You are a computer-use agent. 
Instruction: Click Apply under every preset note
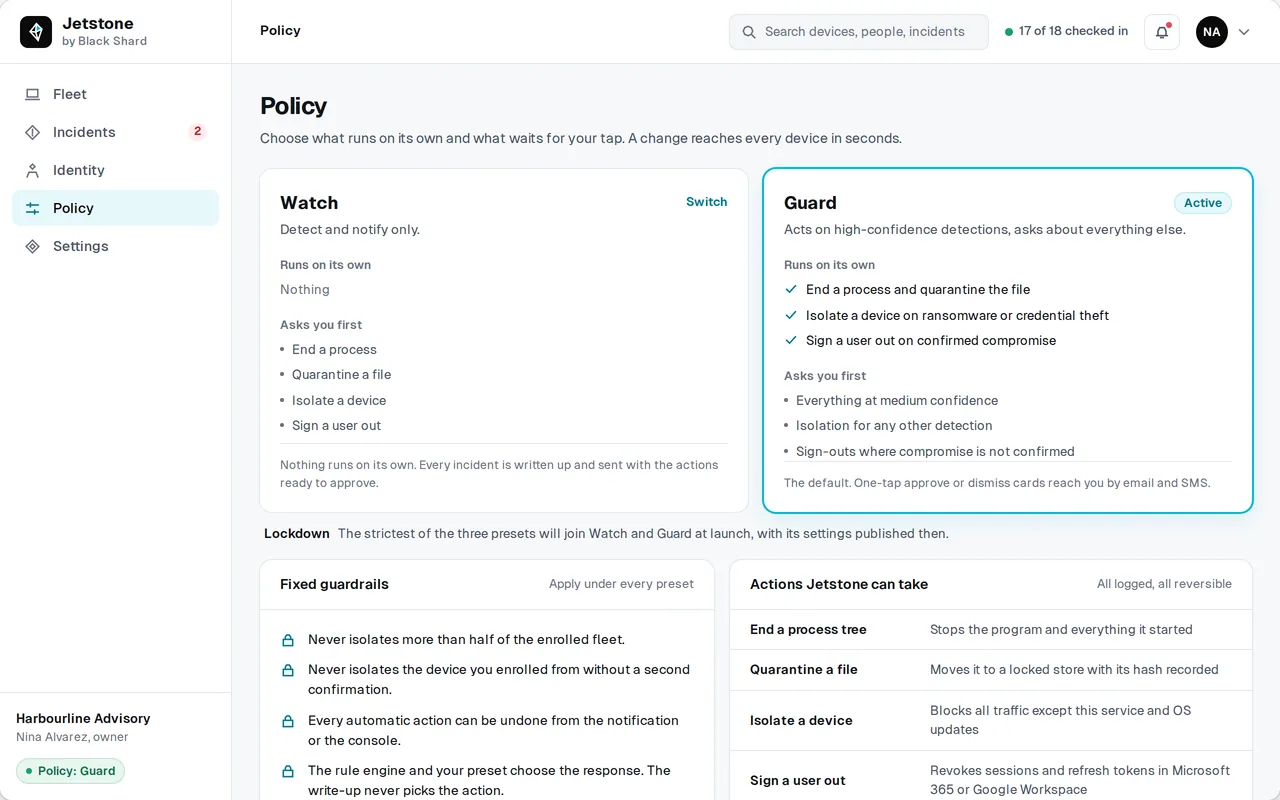[621, 584]
